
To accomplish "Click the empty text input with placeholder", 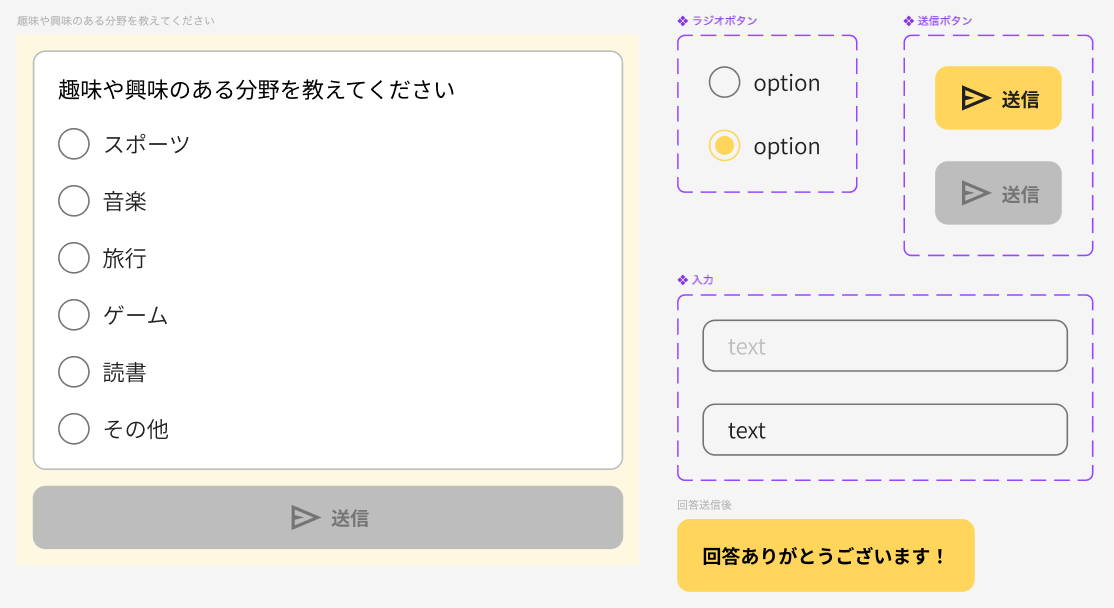I will 885,345.
